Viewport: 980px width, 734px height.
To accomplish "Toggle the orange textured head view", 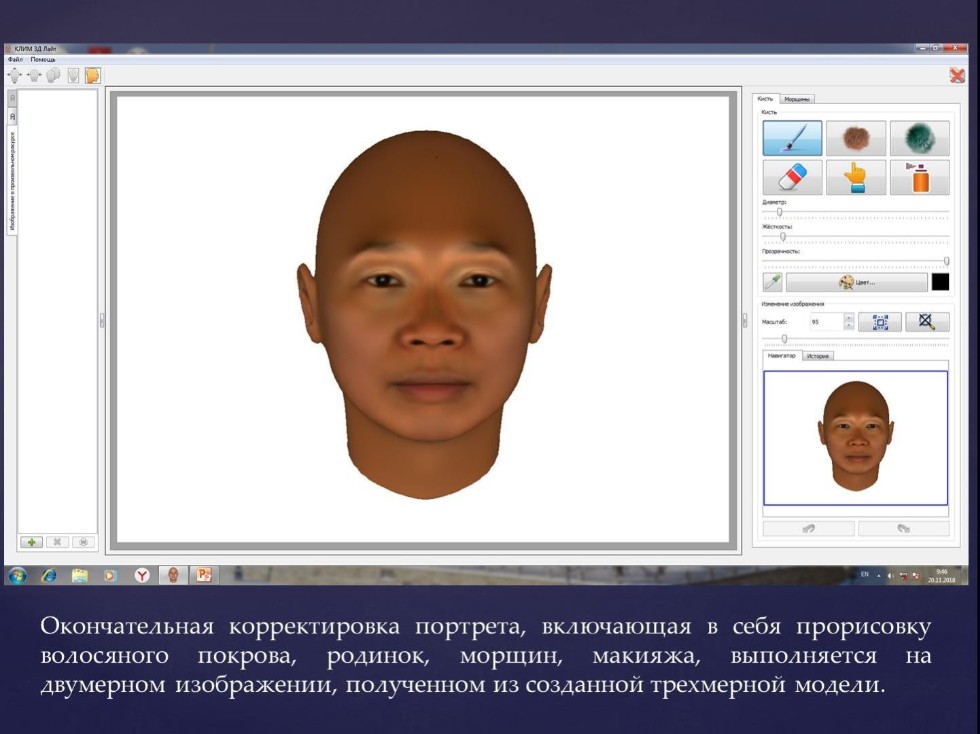I will [93, 76].
